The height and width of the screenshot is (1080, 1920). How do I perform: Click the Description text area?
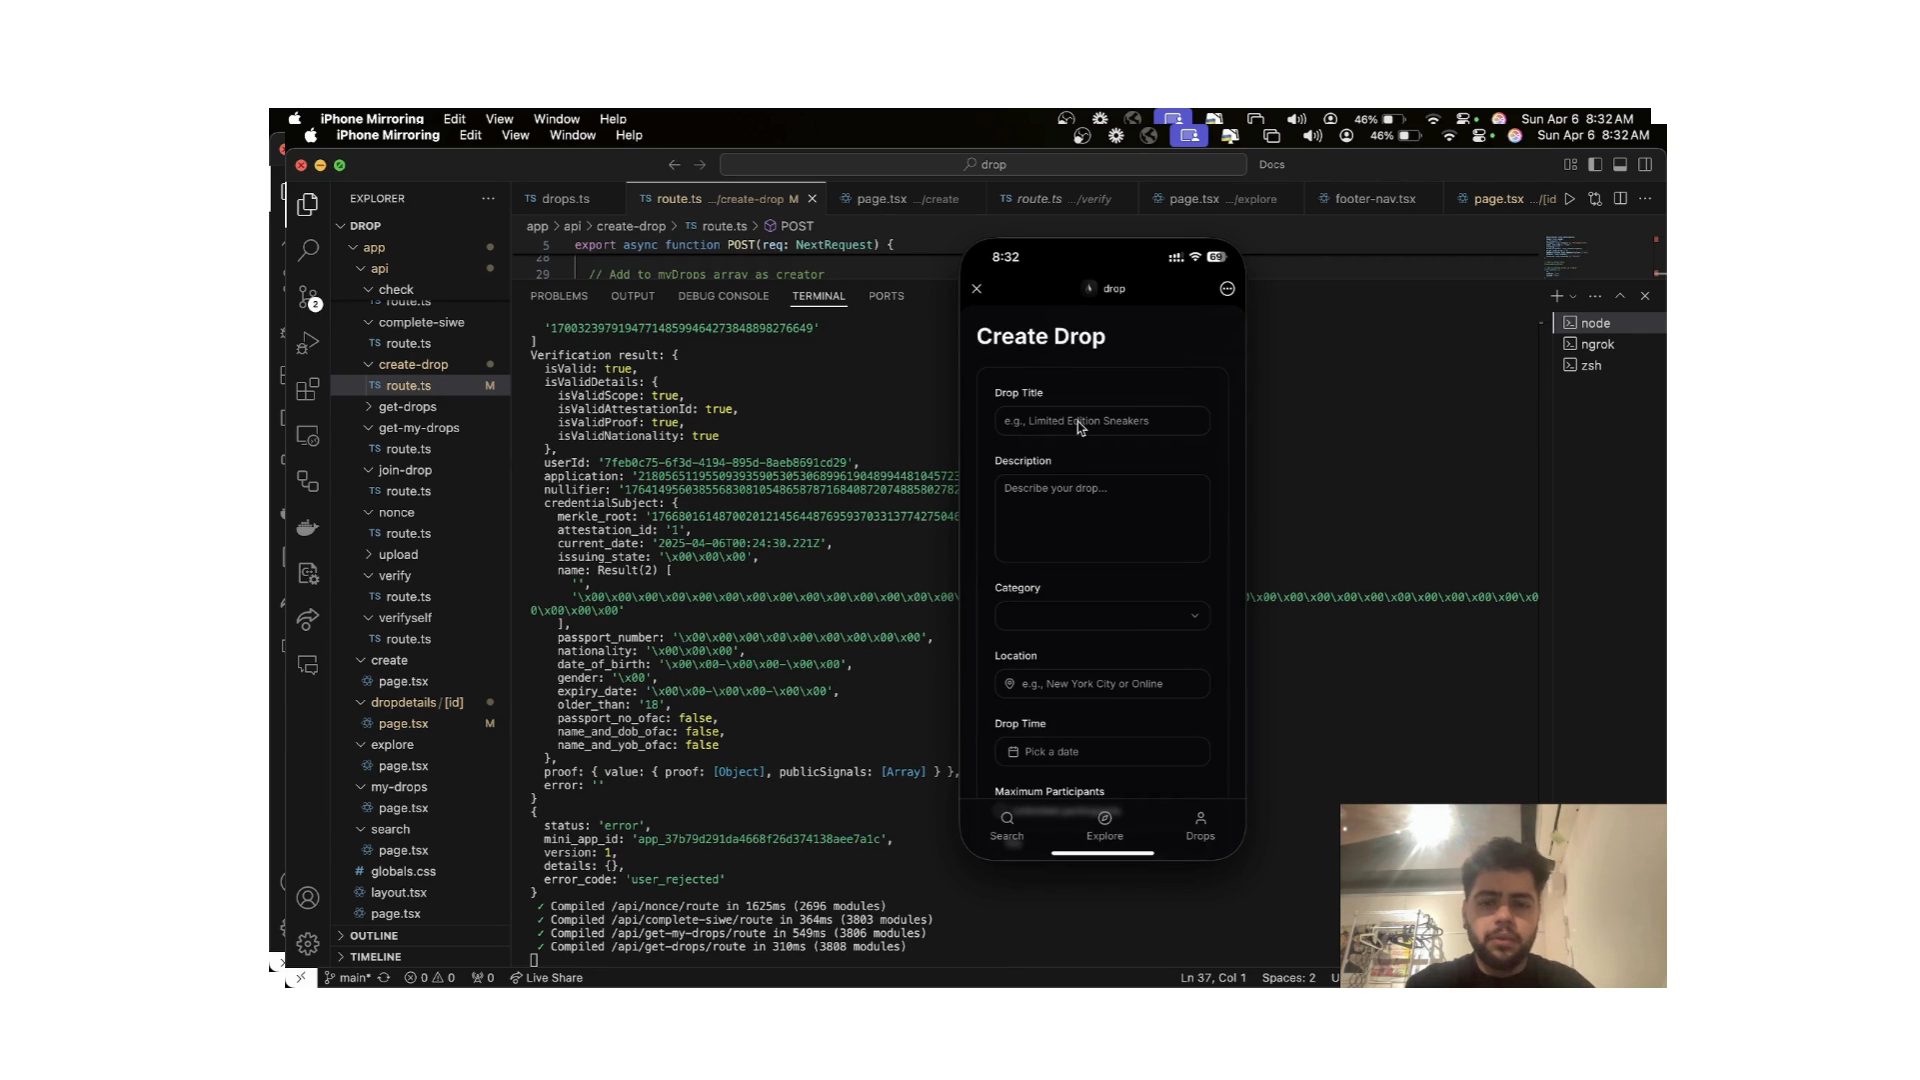pyautogui.click(x=1102, y=518)
